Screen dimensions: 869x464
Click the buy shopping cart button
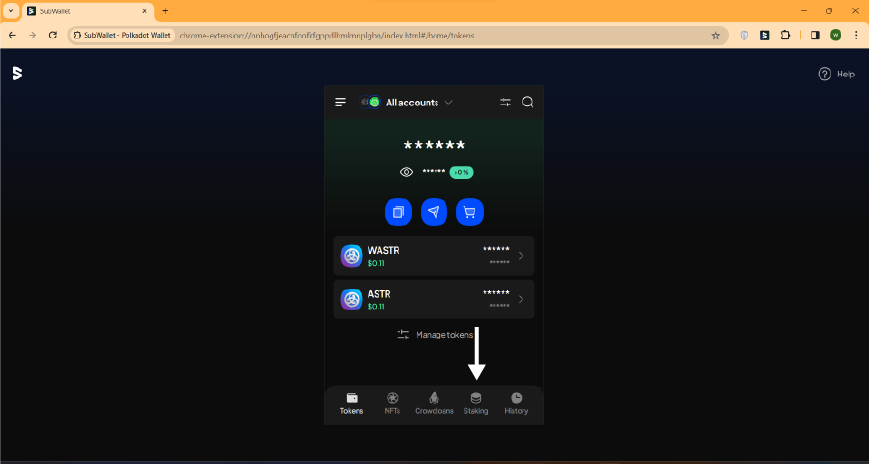[x=469, y=212]
